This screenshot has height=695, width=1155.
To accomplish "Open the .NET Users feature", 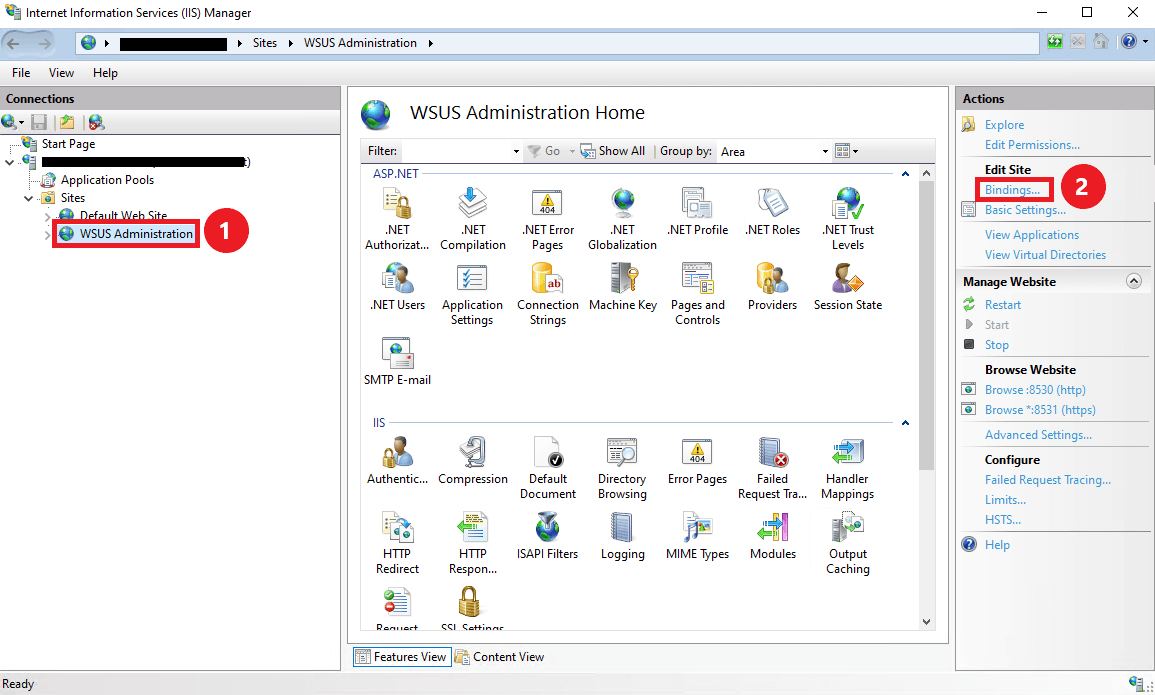I will (x=397, y=286).
